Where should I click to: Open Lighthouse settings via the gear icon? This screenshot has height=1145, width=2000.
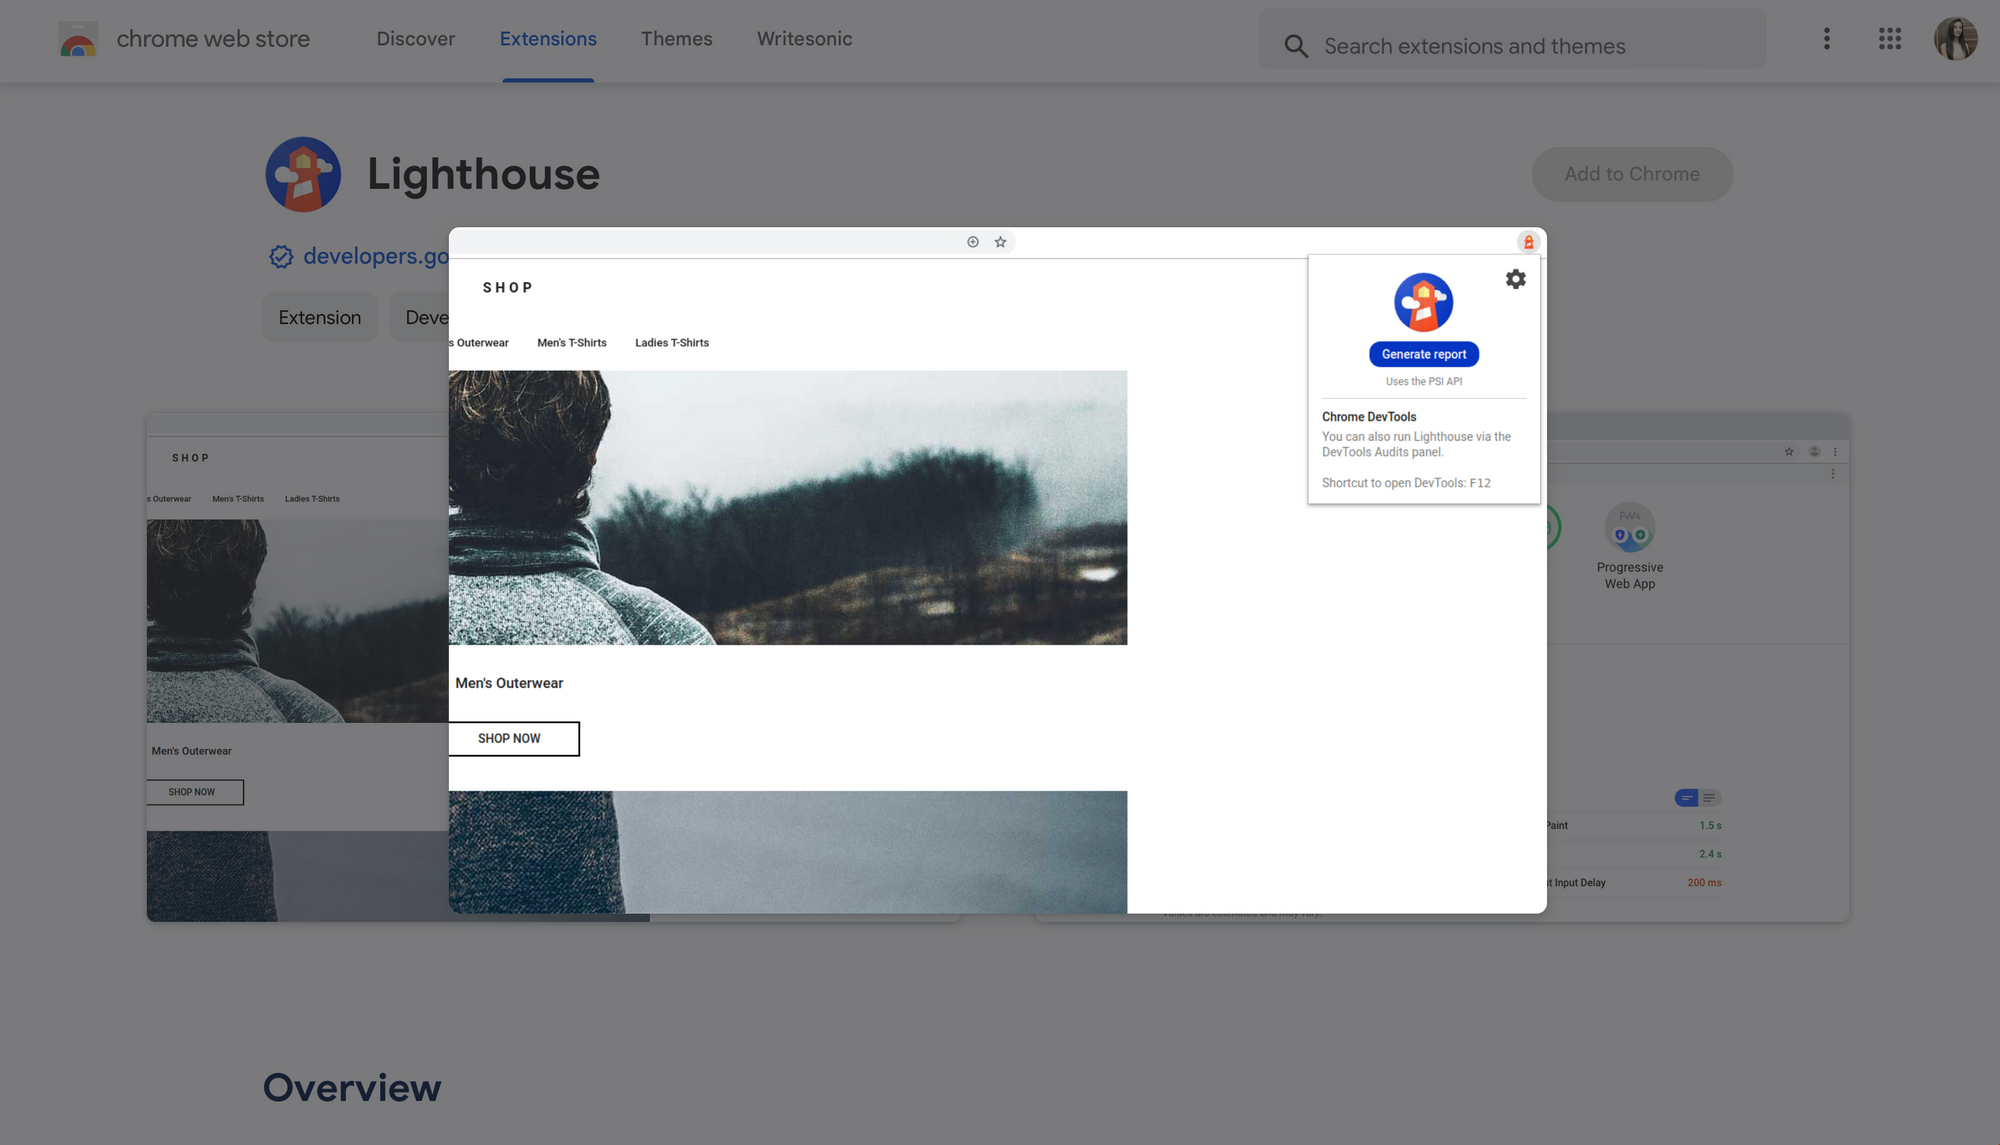coord(1515,279)
